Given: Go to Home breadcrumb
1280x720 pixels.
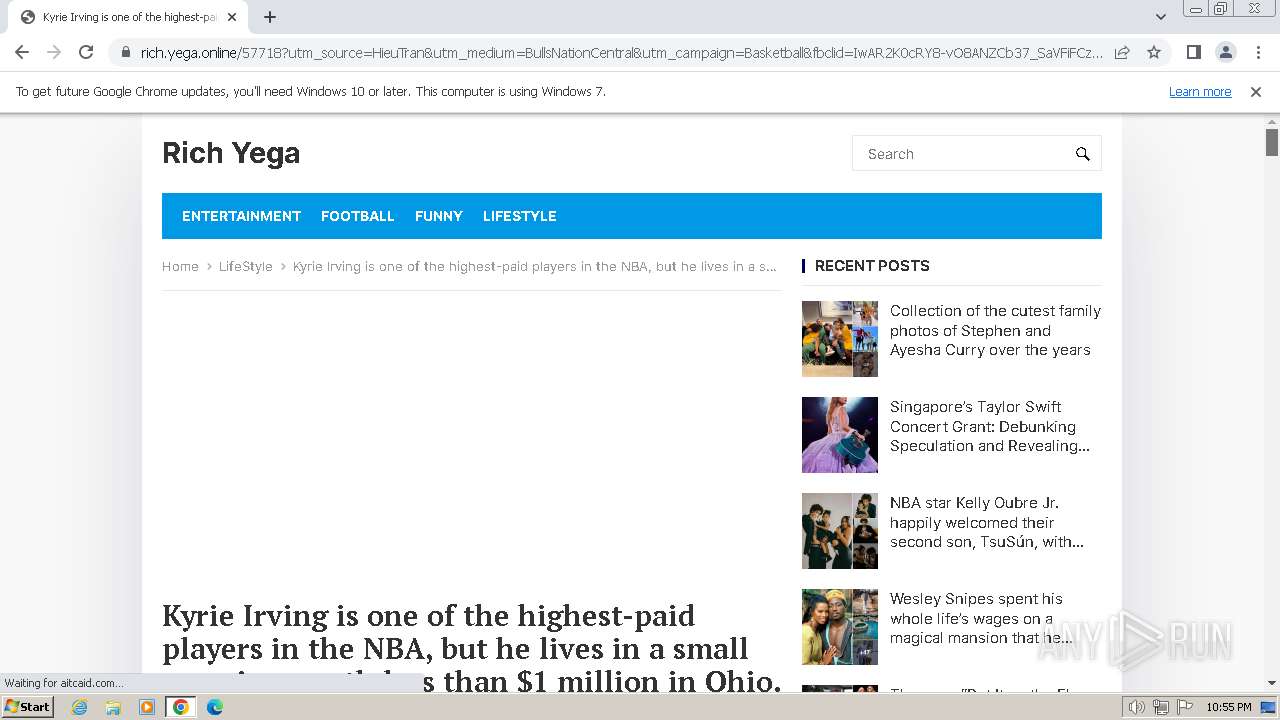Looking at the screenshot, I should point(180,266).
